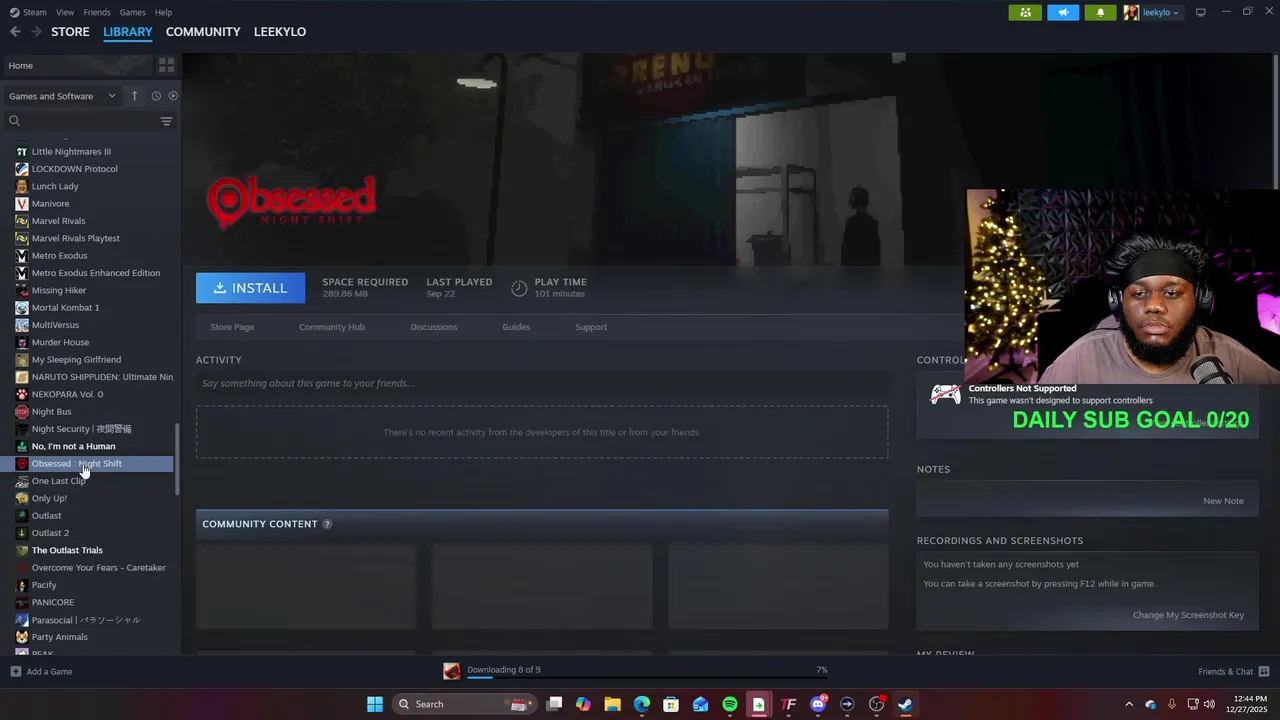Open Spotify from the taskbar
This screenshot has height=720, width=1280.
coord(730,704)
